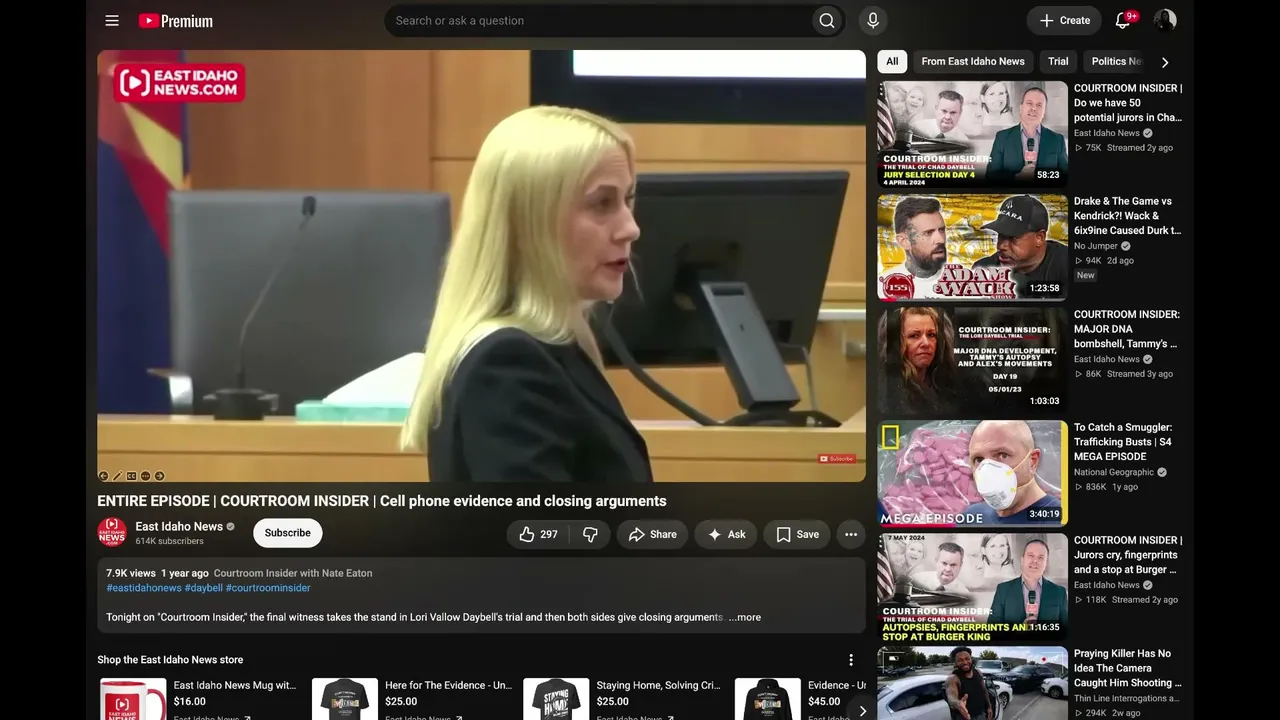Click the $45.00 price
The height and width of the screenshot is (720, 1280).
pos(824,702)
